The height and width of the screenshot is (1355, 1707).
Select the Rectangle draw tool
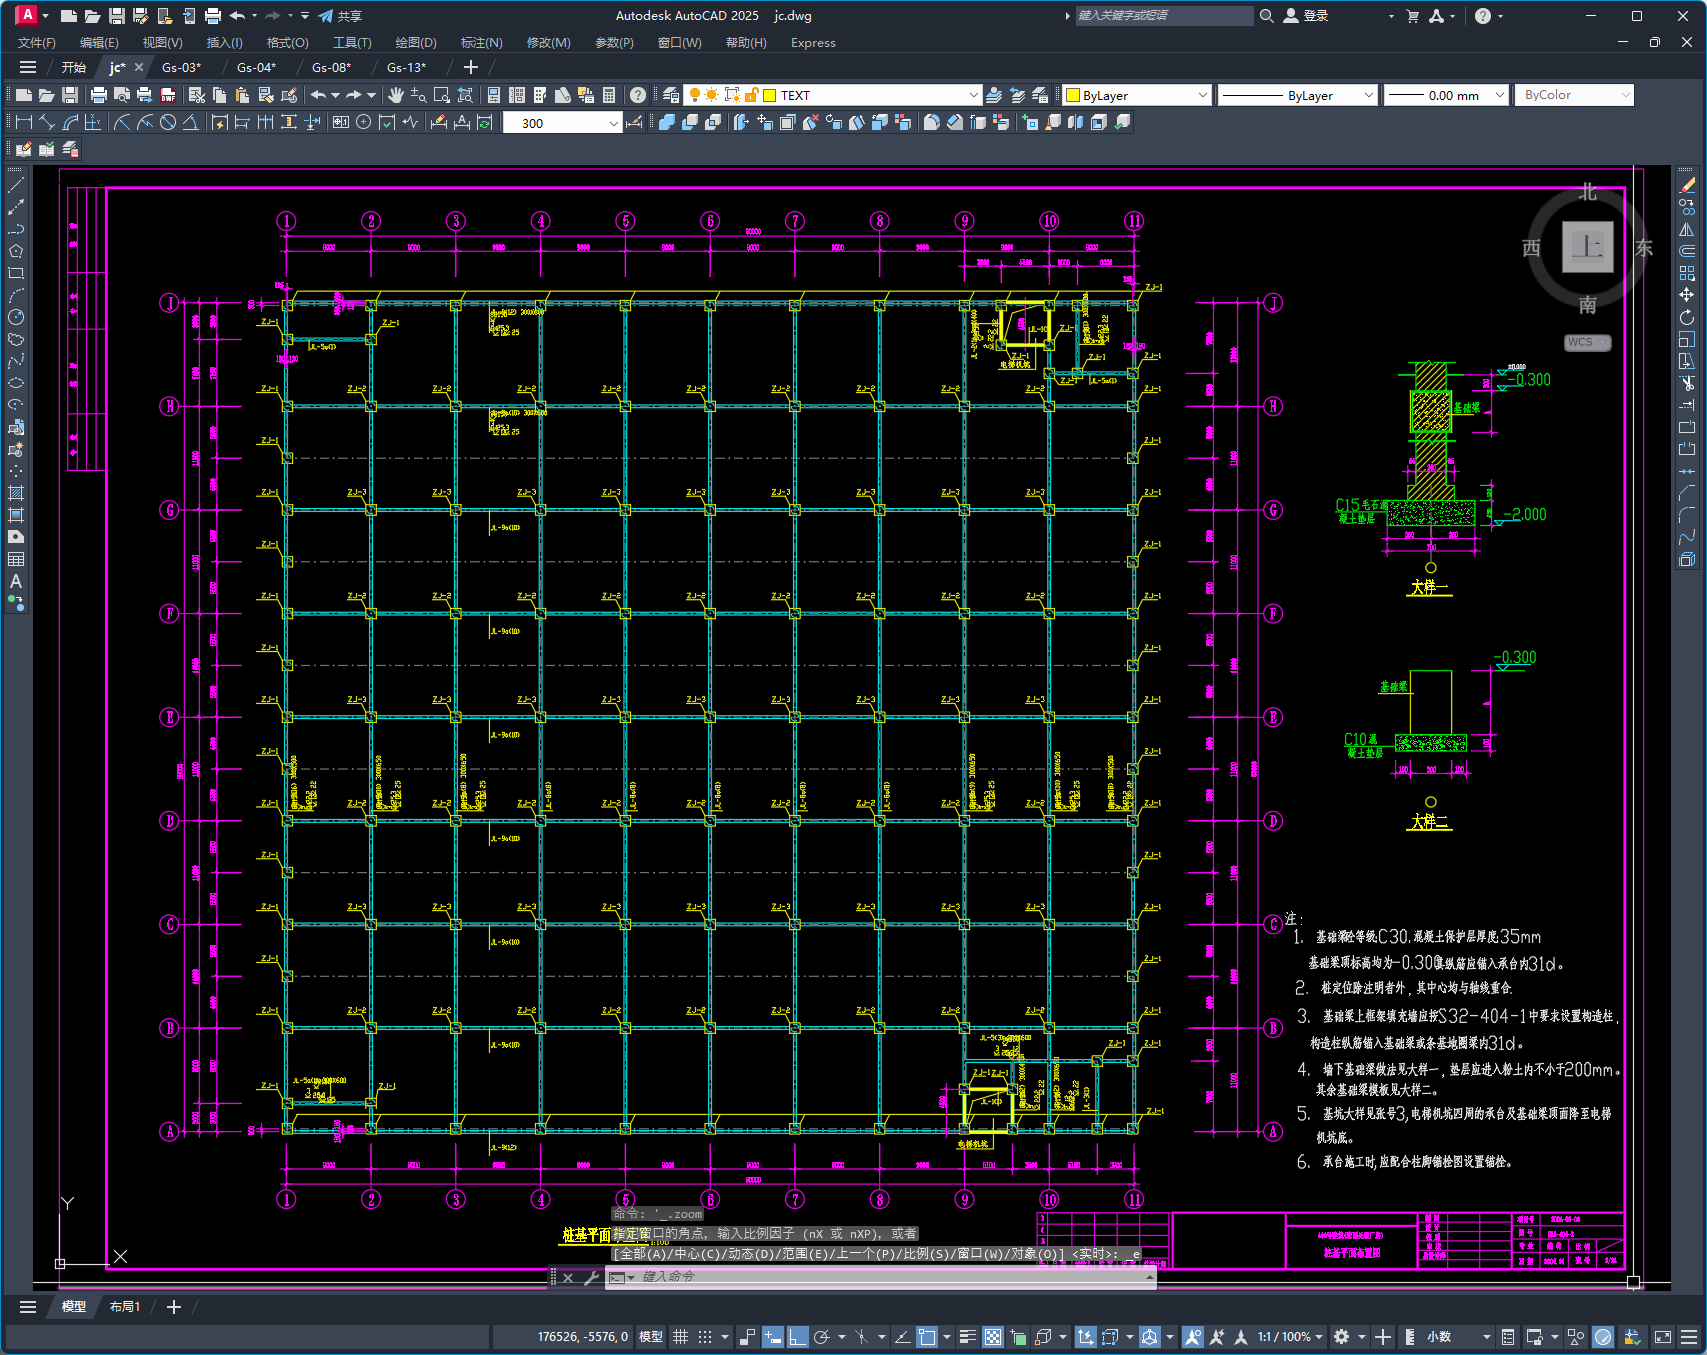[16, 273]
